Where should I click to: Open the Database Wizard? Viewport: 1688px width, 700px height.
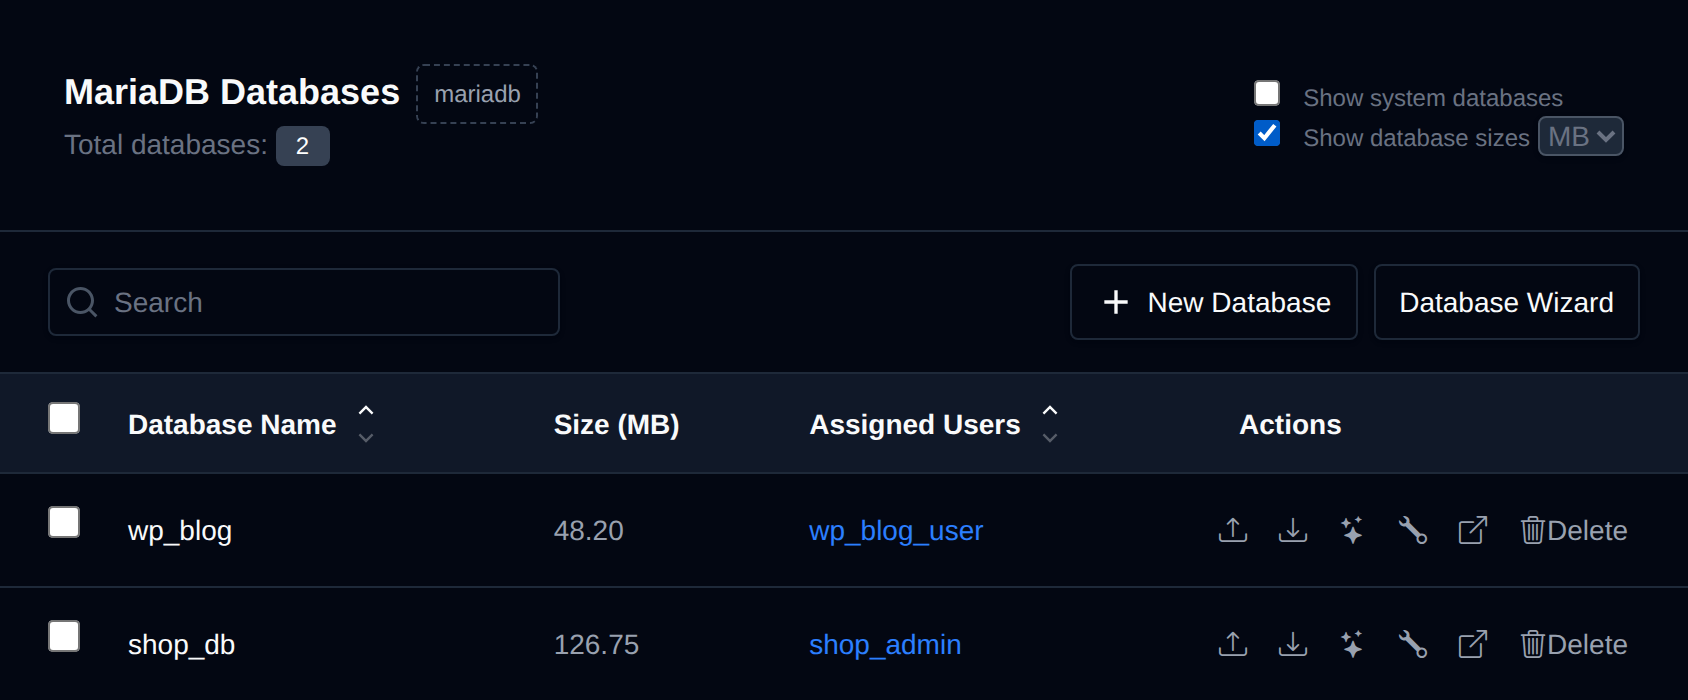click(x=1507, y=302)
